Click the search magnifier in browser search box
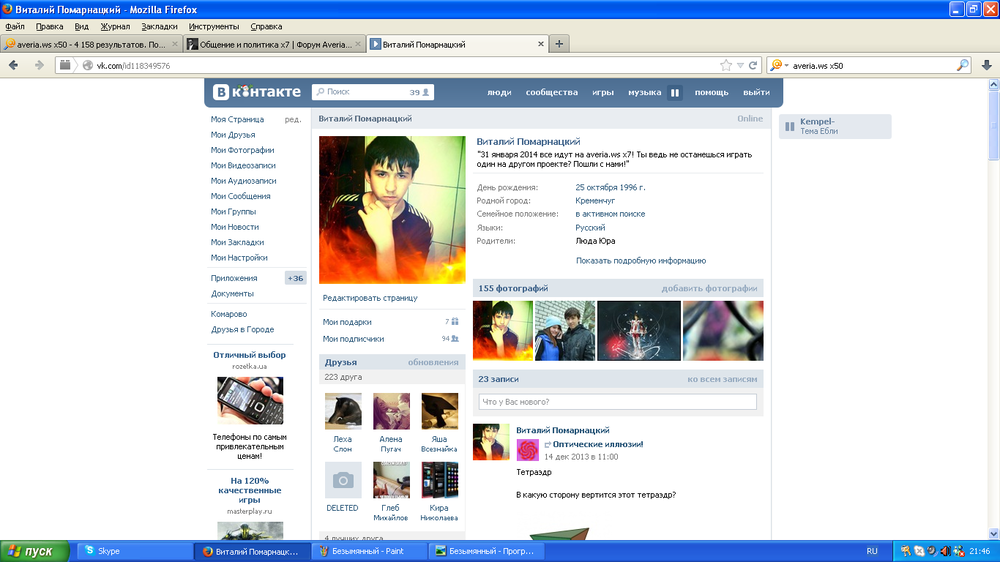 click(962, 65)
